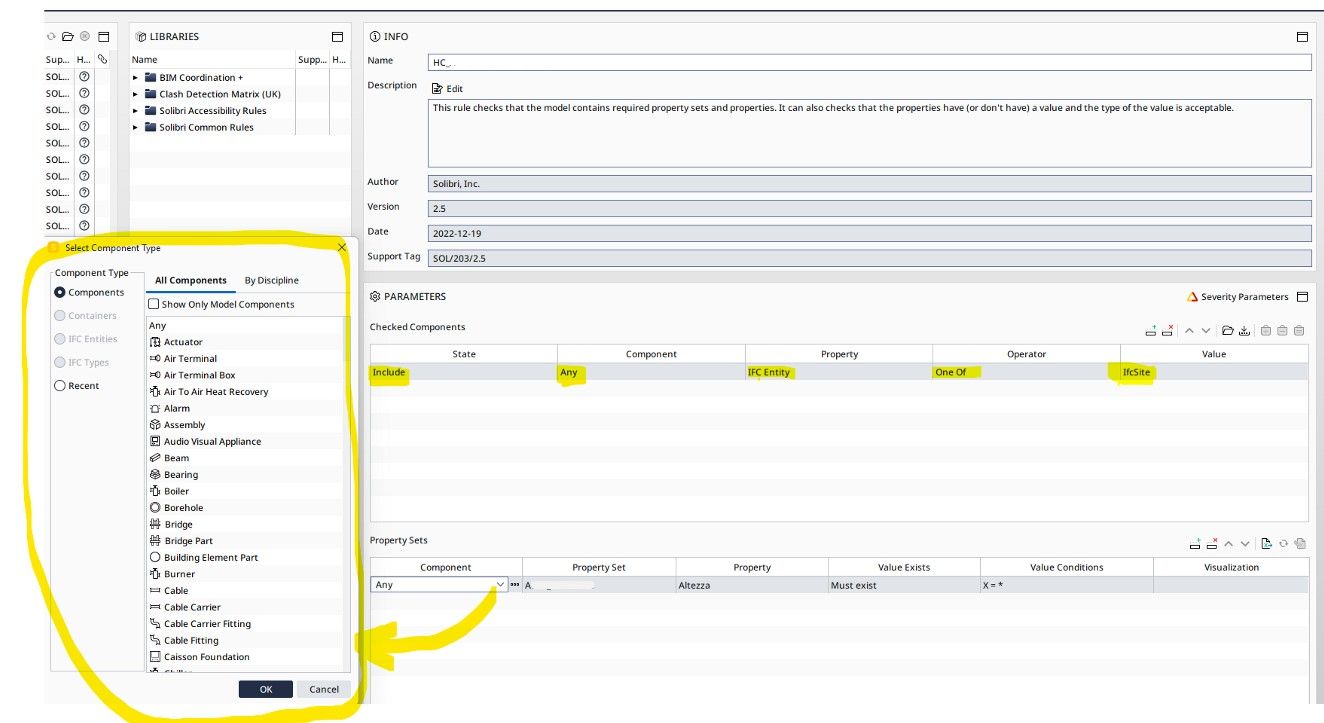The width and height of the screenshot is (1324, 723).
Task: Enable Show Only Model Components checkbox
Action: tap(154, 304)
